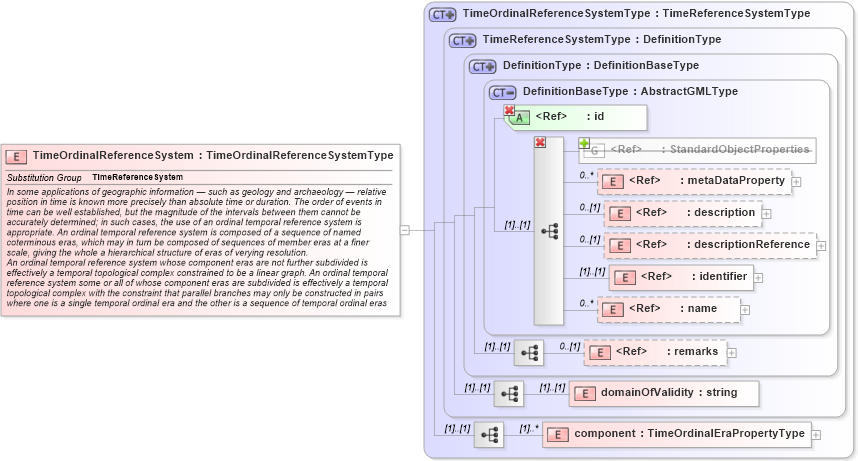Click the green plus on StandardObjectProperties group
Image resolution: width=858 pixels, height=461 pixels.
584,143
